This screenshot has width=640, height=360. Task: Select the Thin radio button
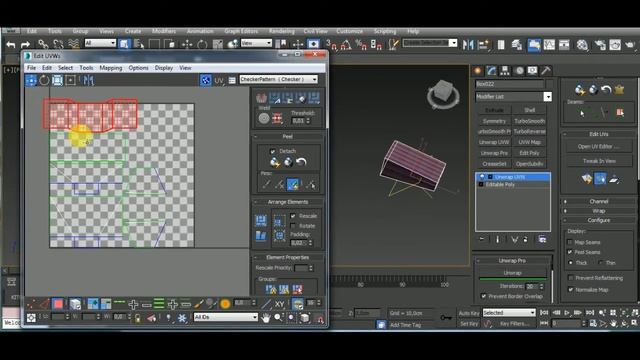pyautogui.click(x=600, y=263)
